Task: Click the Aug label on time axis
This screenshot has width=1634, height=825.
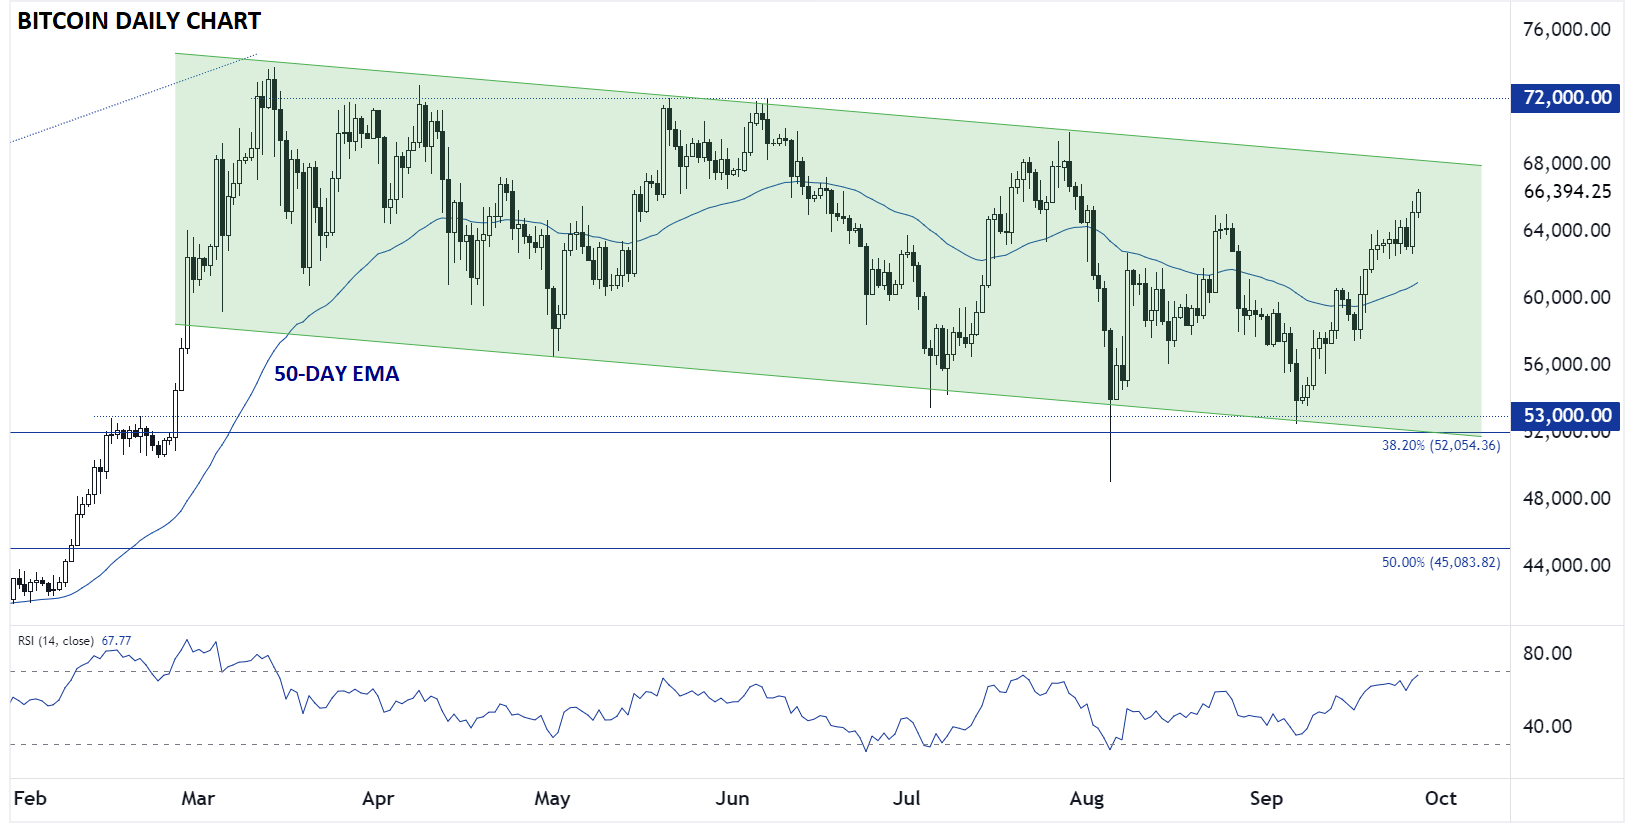Action: point(1087,798)
